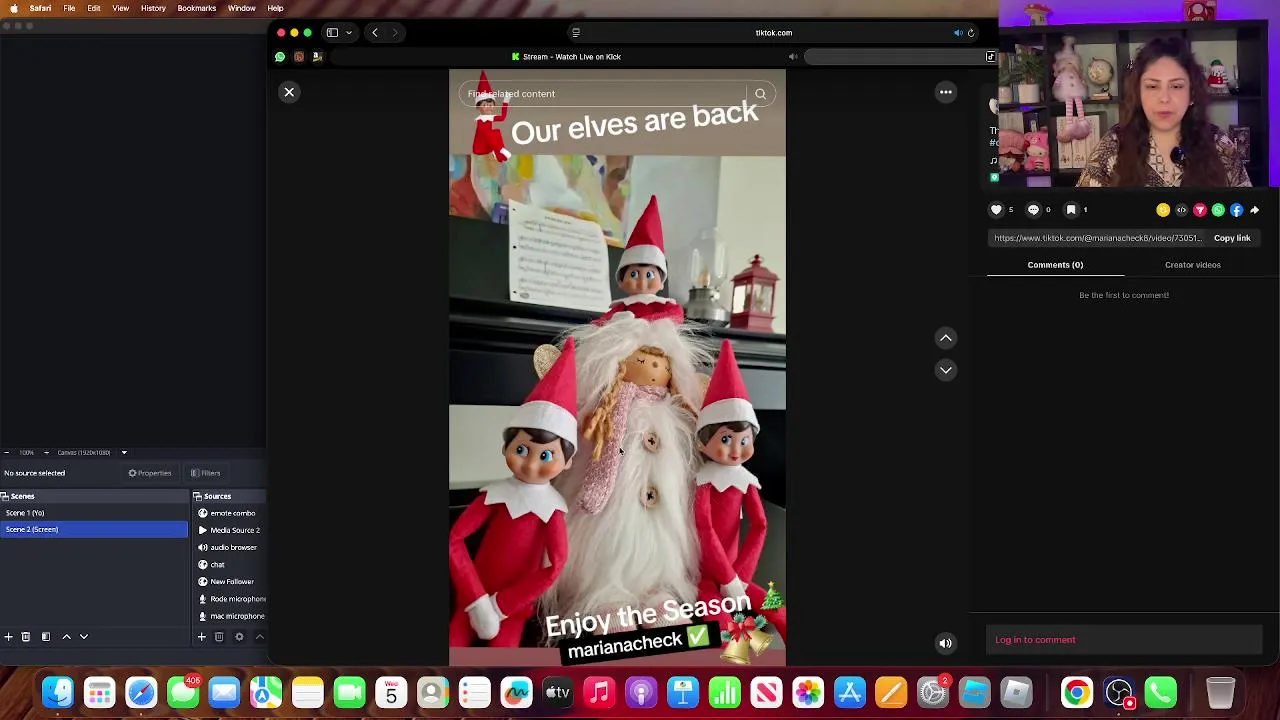1280x720 pixels.
Task: Select Scene 2 (Screen) in OBS
Action: point(94,529)
